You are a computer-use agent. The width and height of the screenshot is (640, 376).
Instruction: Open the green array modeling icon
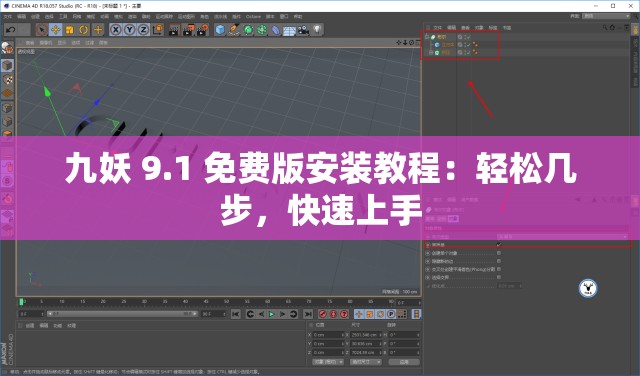[x=262, y=29]
